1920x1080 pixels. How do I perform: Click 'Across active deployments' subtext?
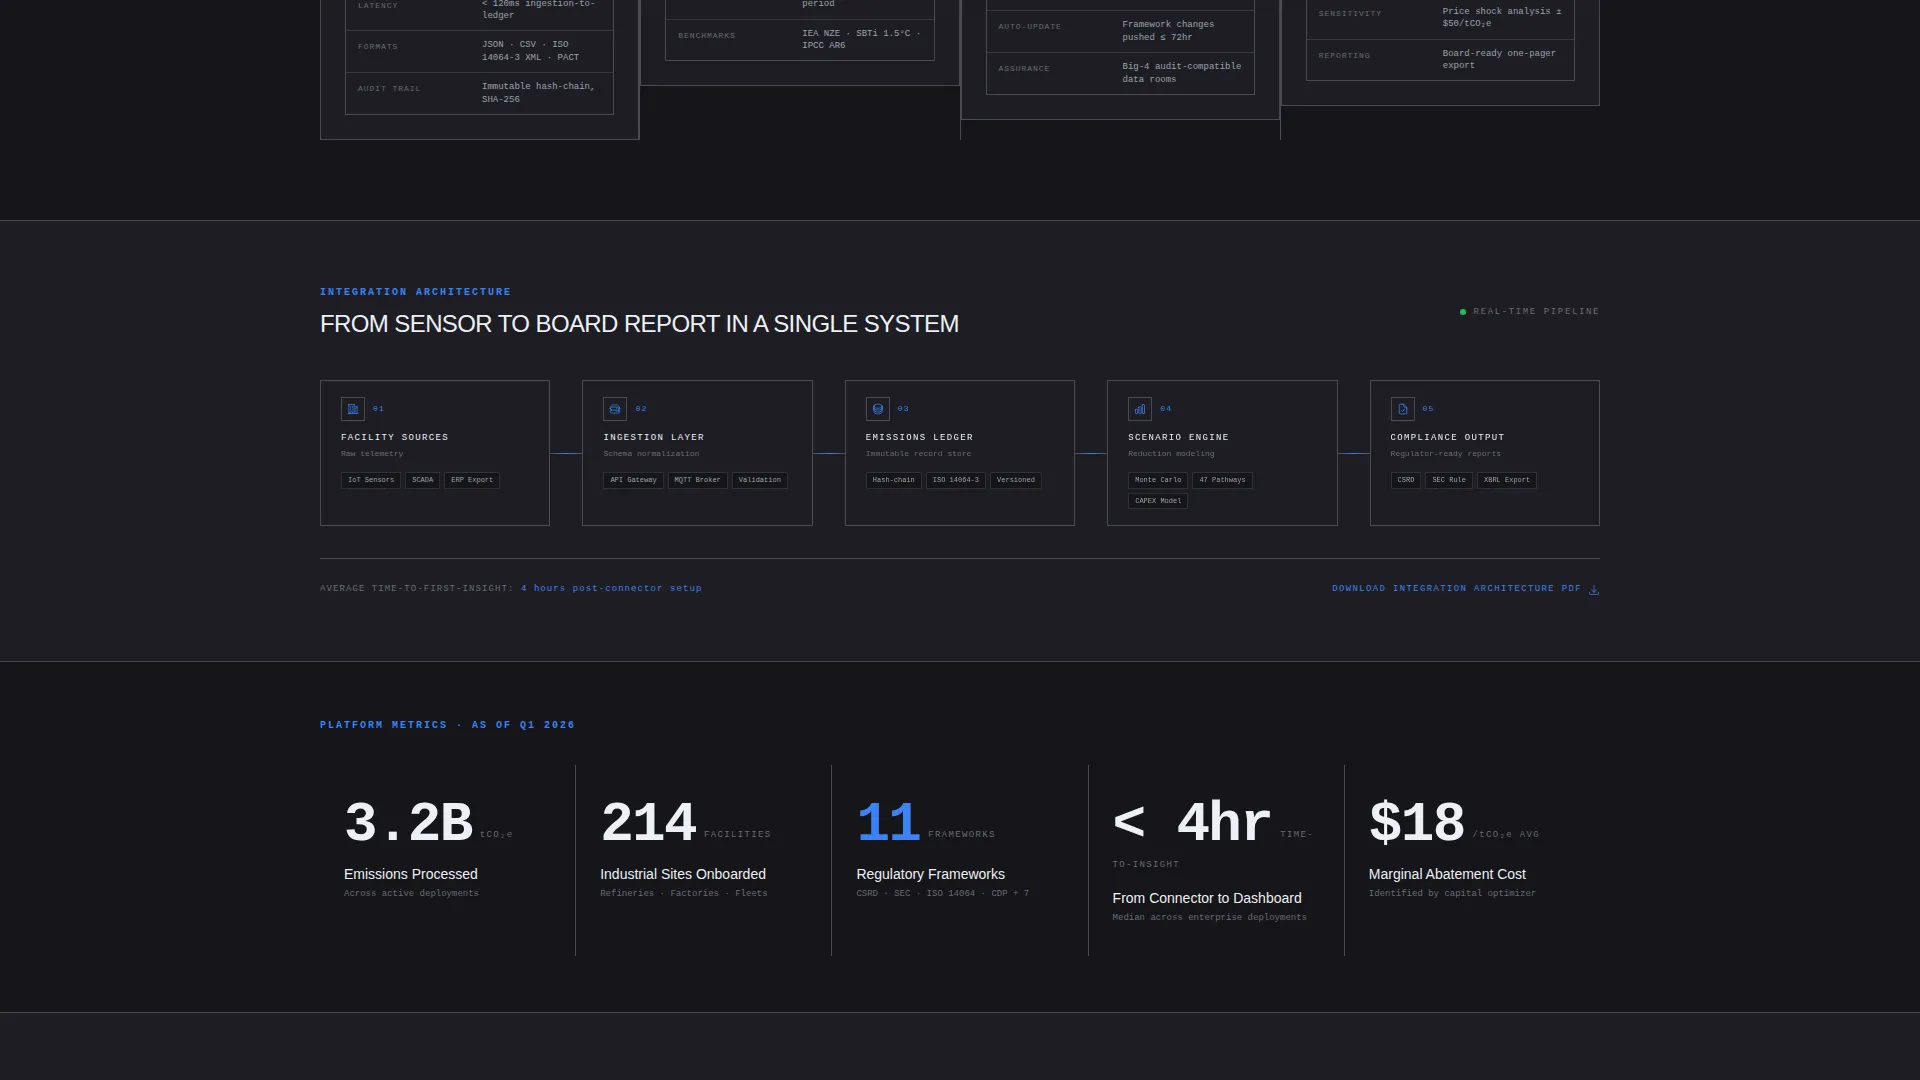click(411, 893)
